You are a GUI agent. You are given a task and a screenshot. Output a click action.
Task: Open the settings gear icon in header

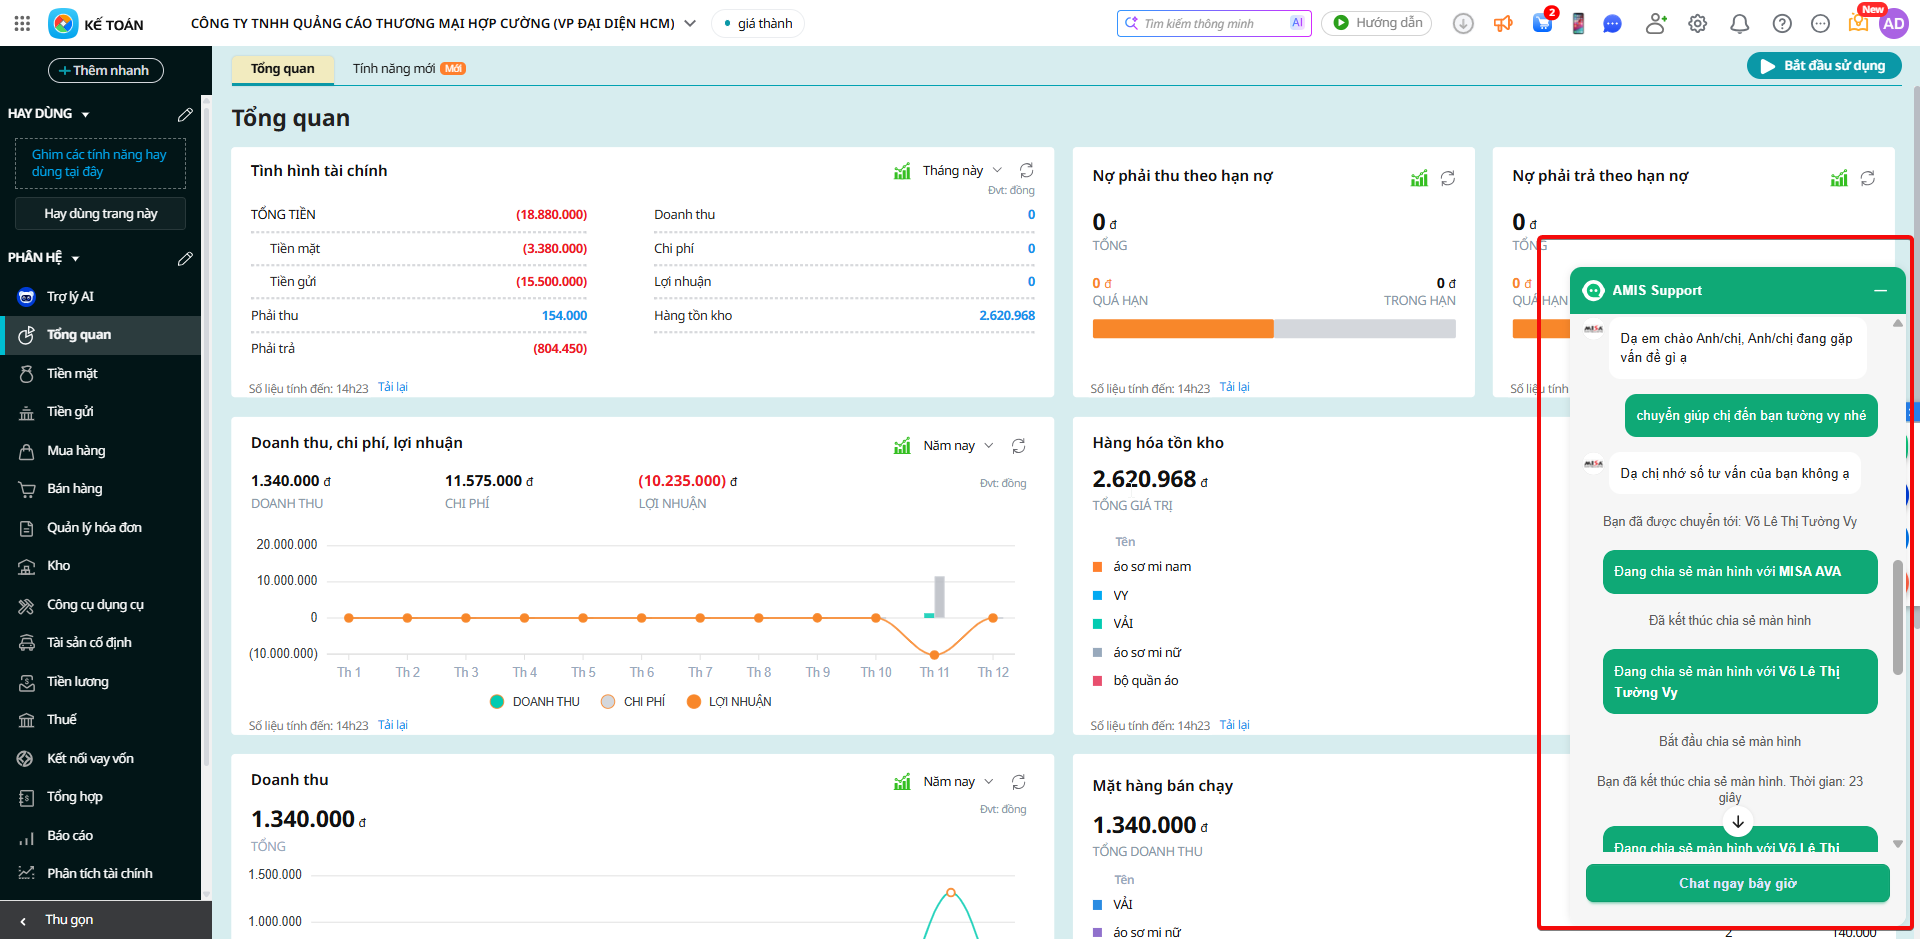click(1697, 24)
